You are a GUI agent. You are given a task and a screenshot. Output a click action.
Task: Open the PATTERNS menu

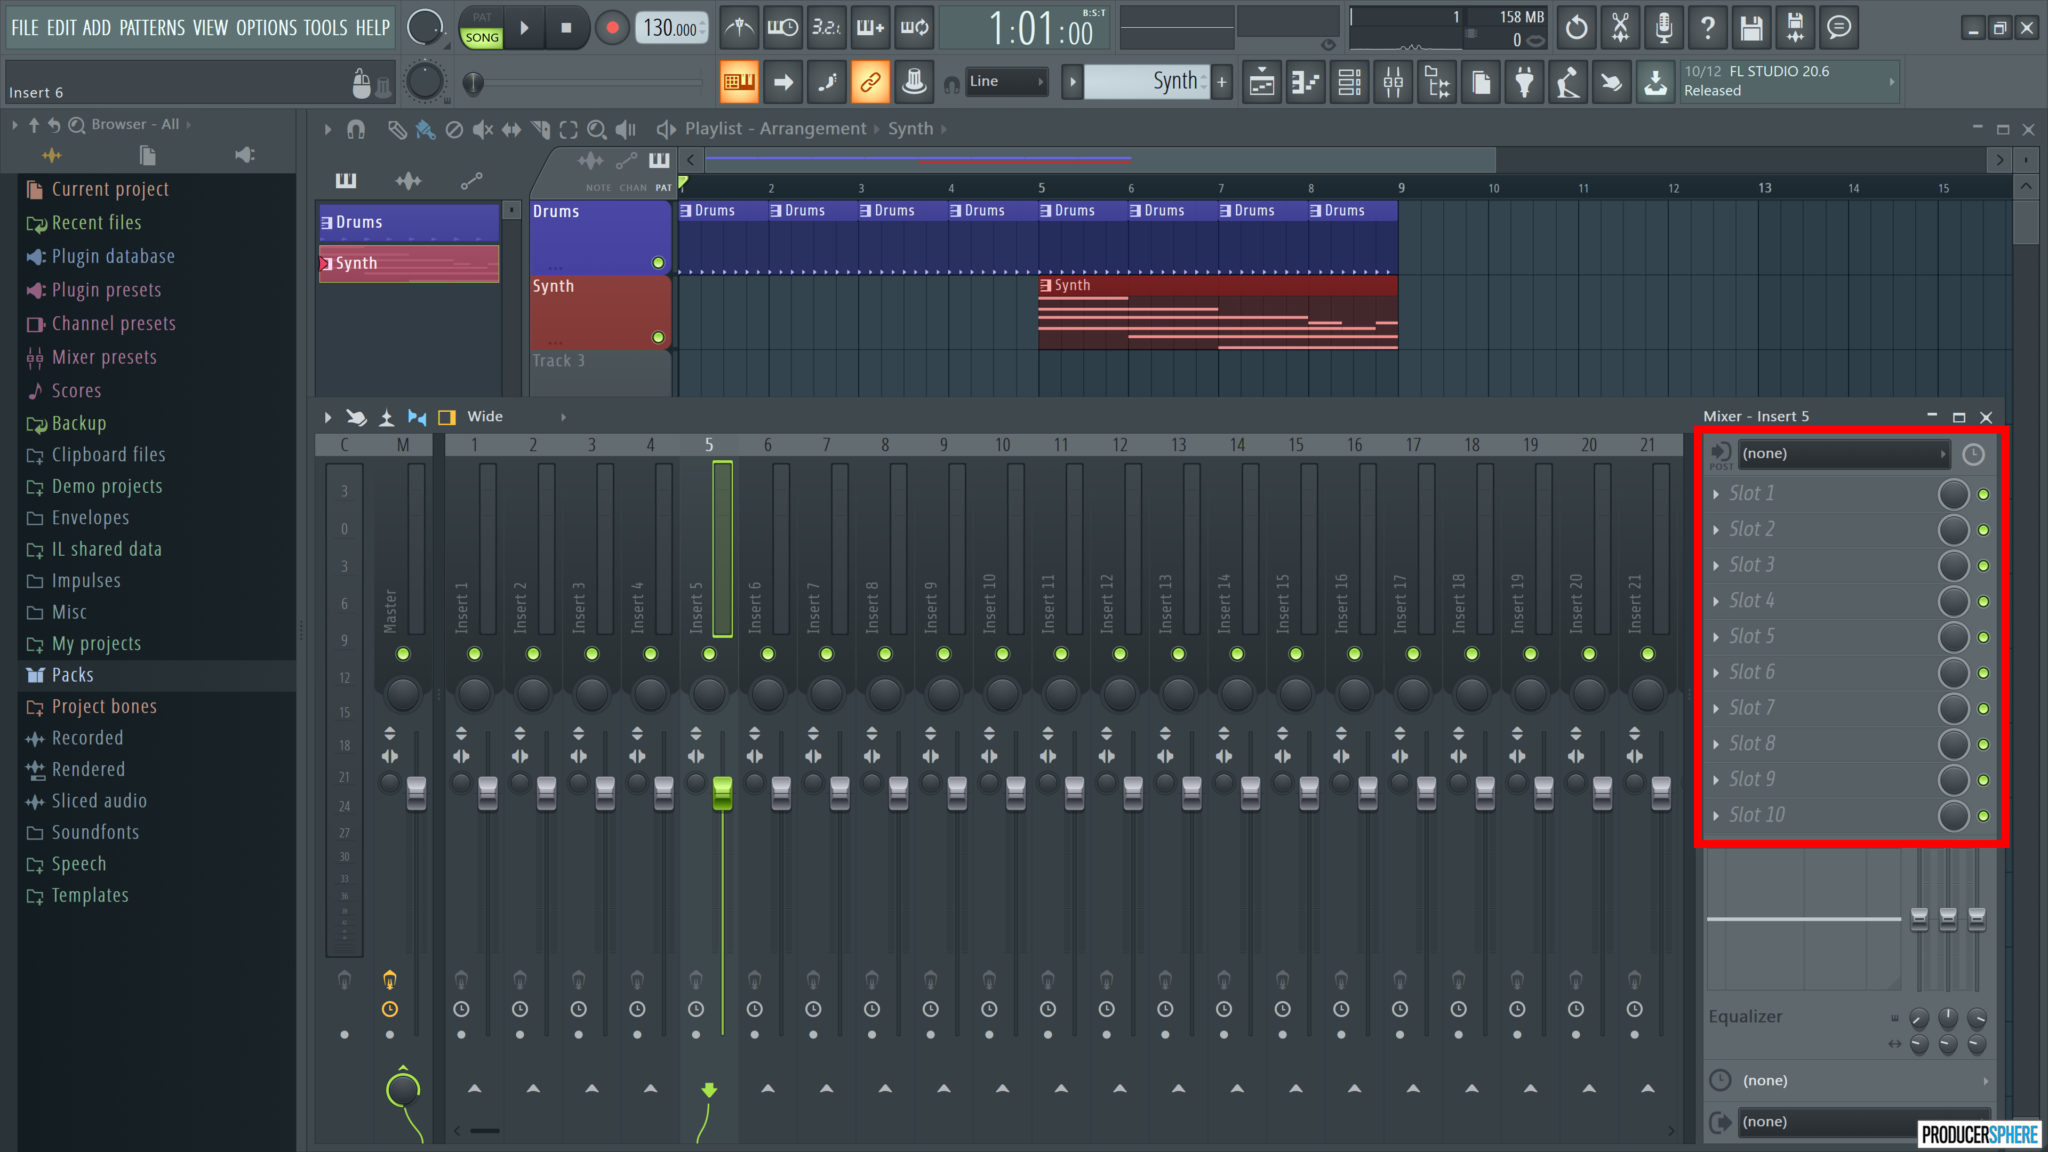(152, 28)
